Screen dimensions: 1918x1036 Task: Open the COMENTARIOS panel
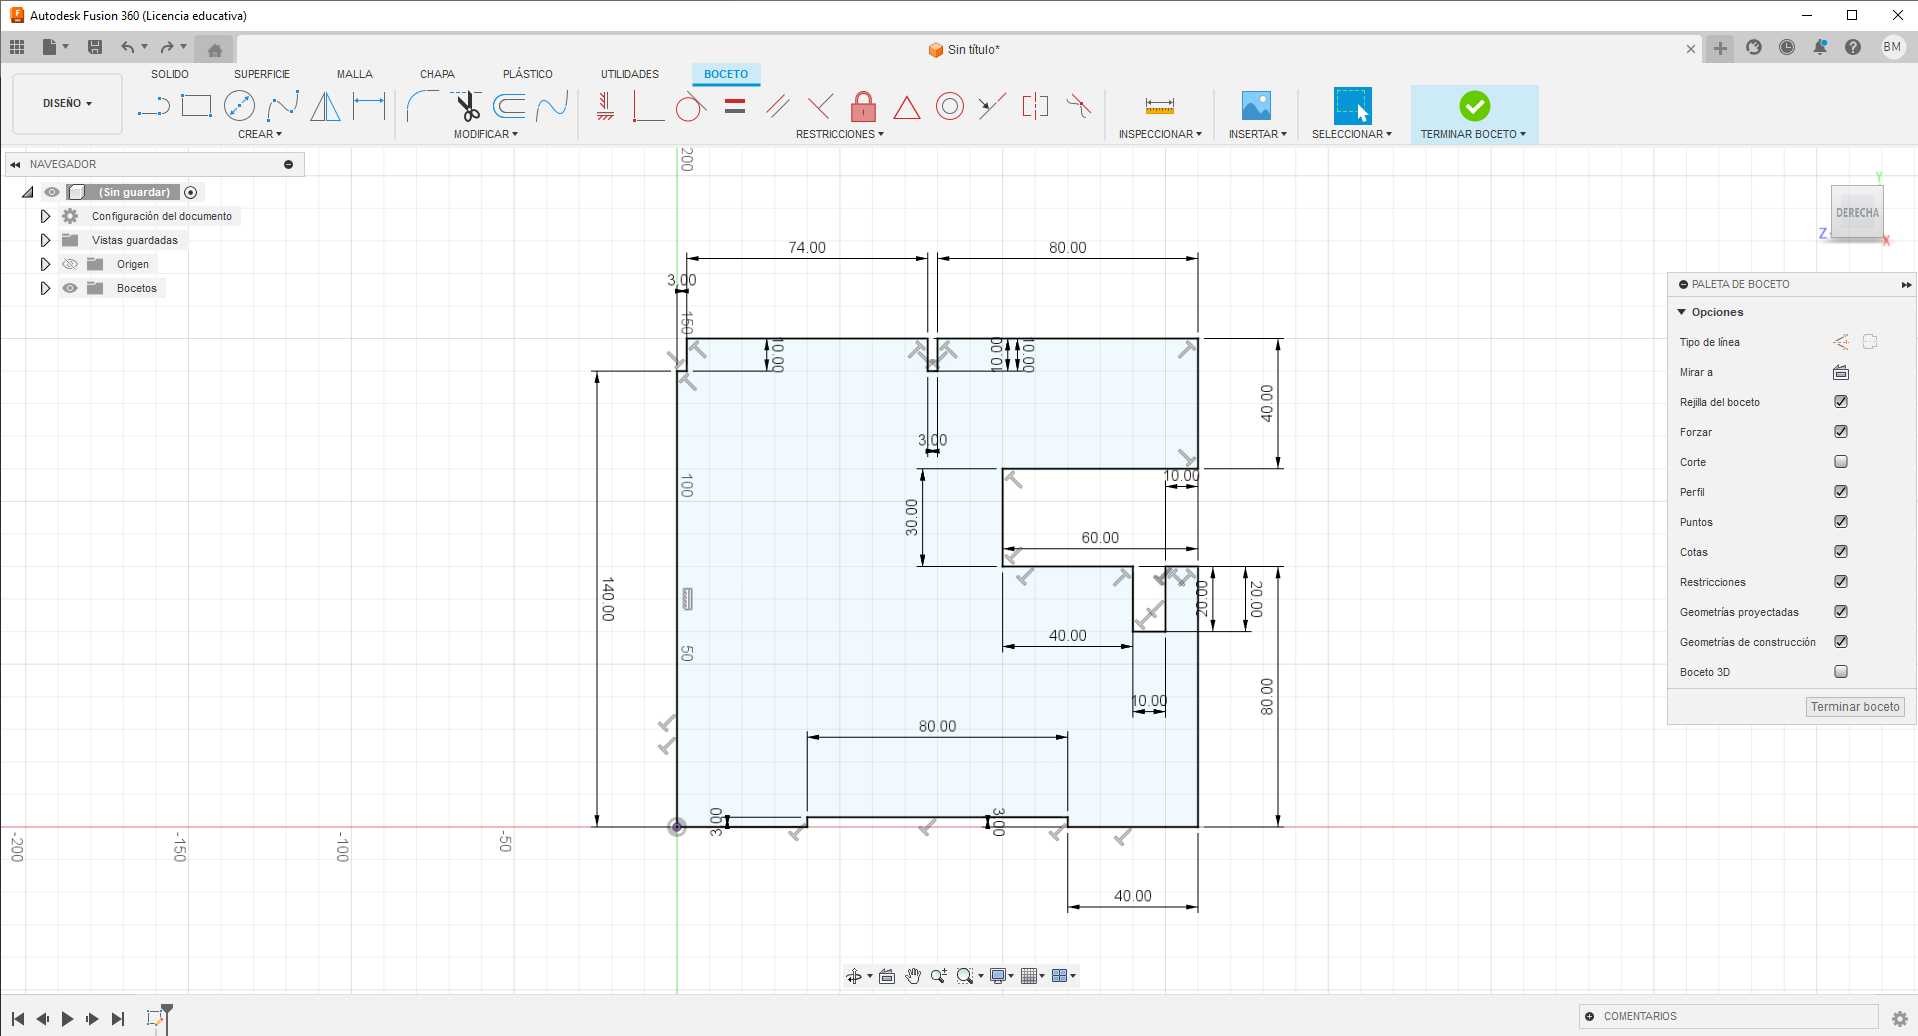tap(1729, 1016)
